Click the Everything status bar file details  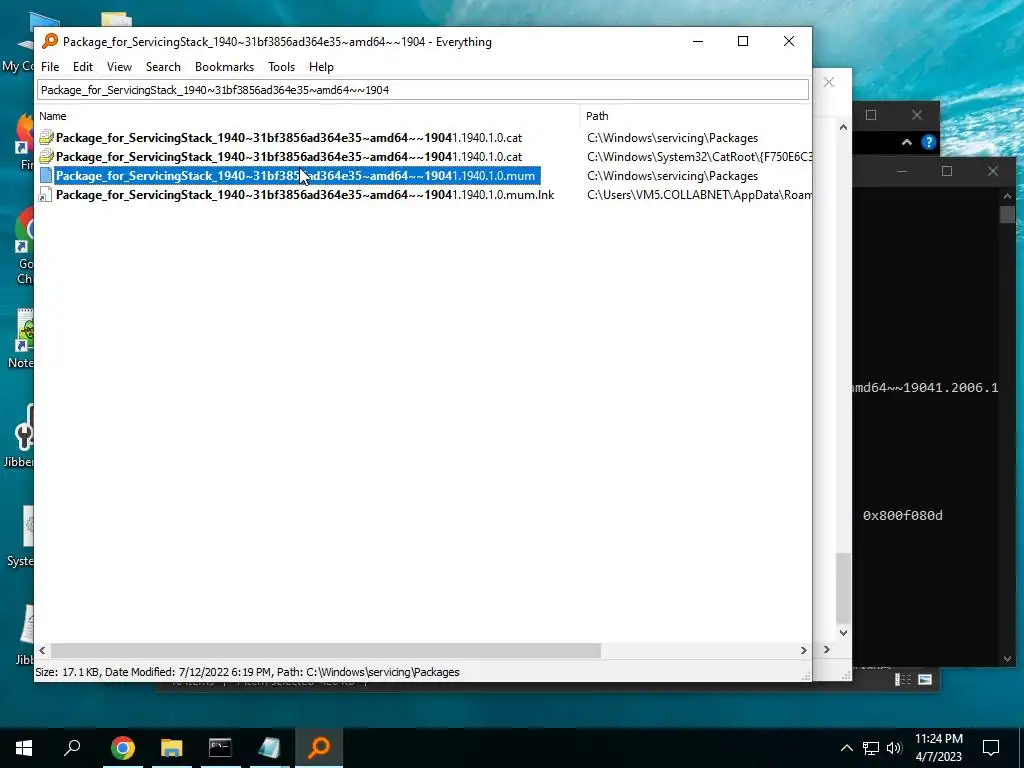[x=248, y=672]
